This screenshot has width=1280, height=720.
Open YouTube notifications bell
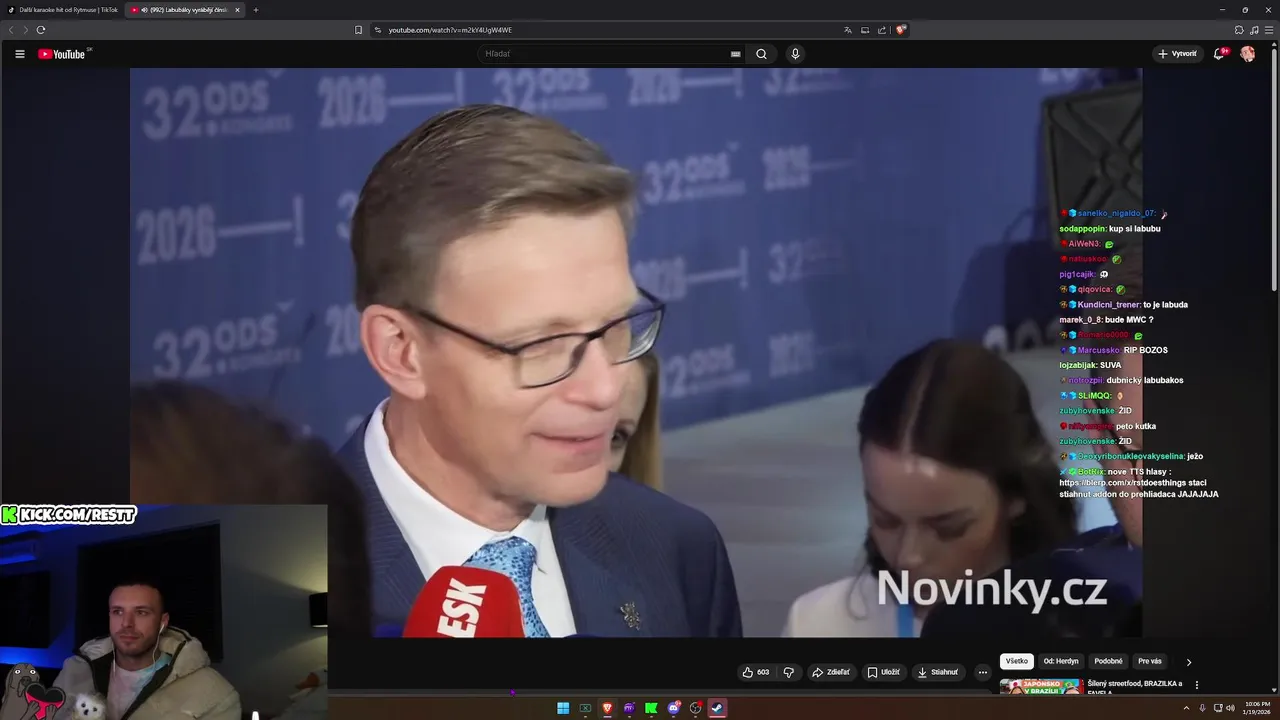point(1219,54)
